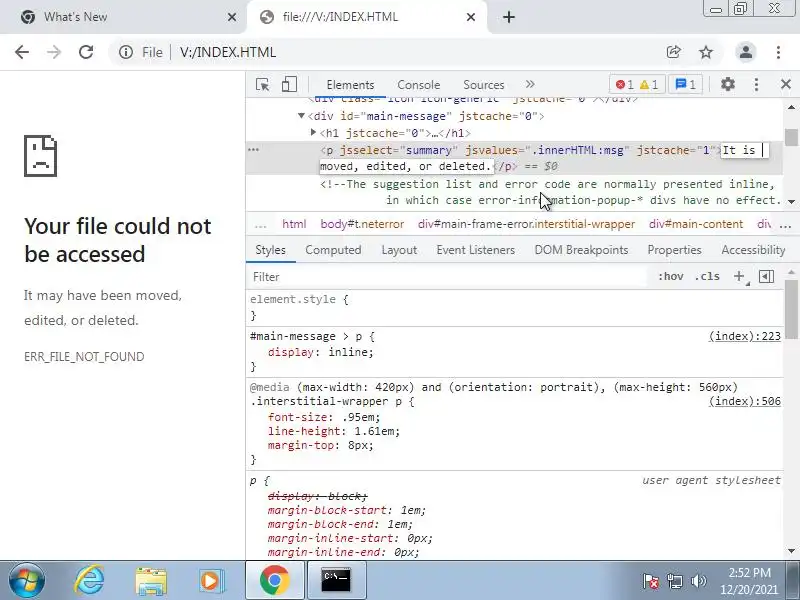Screen dimensions: 800x600
Task: Click the ERR_FILE_NOT_FOUND error code
Action: (84, 357)
